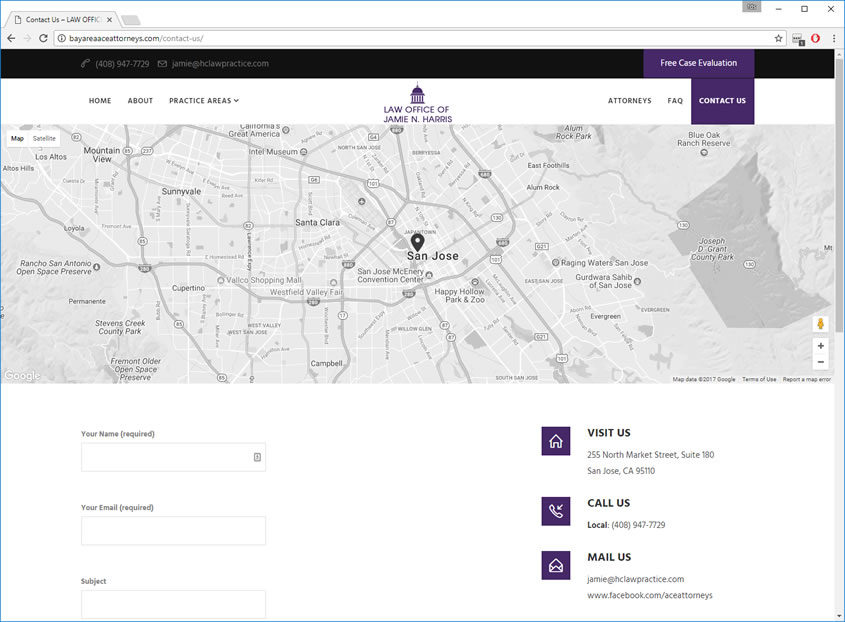Click the Call Us phone icon
This screenshot has height=622, width=845.
[x=555, y=511]
